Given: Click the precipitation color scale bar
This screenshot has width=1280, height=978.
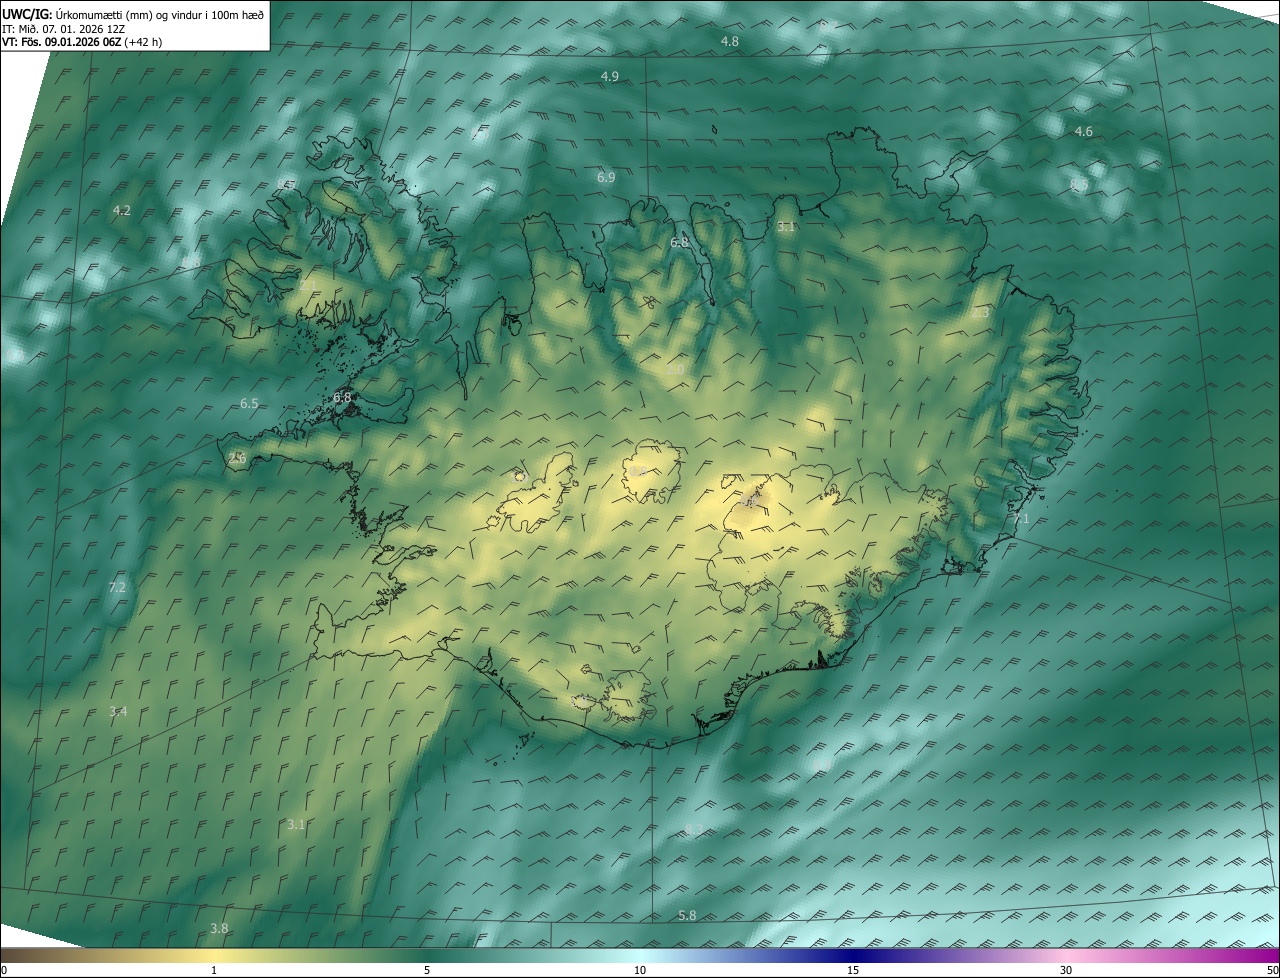Looking at the screenshot, I should pos(640,956).
